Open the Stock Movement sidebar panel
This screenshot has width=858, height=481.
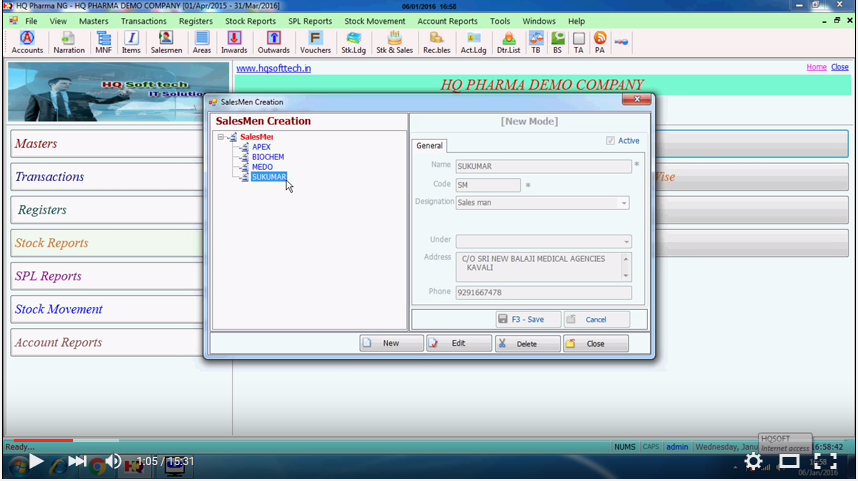coord(107,309)
